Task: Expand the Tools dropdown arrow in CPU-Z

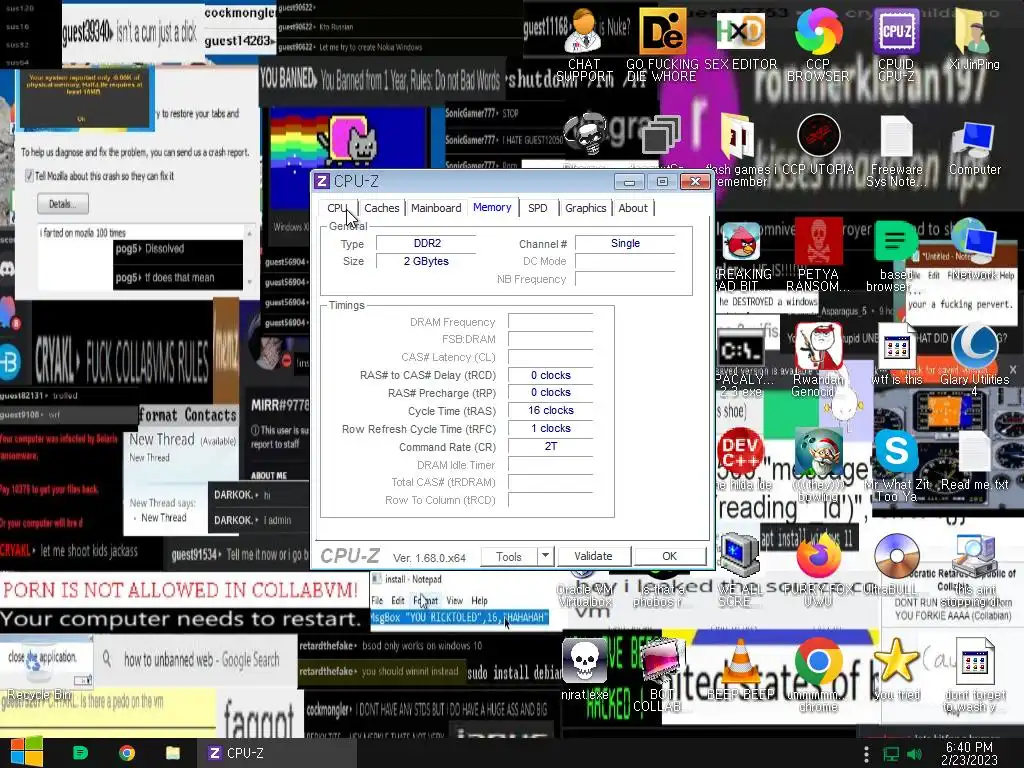Action: (x=545, y=556)
